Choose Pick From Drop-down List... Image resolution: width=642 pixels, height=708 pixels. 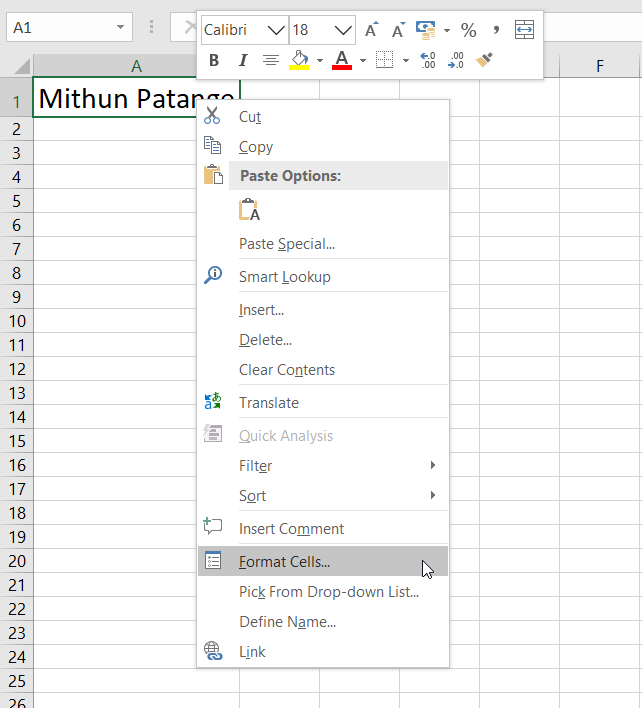[x=323, y=592]
